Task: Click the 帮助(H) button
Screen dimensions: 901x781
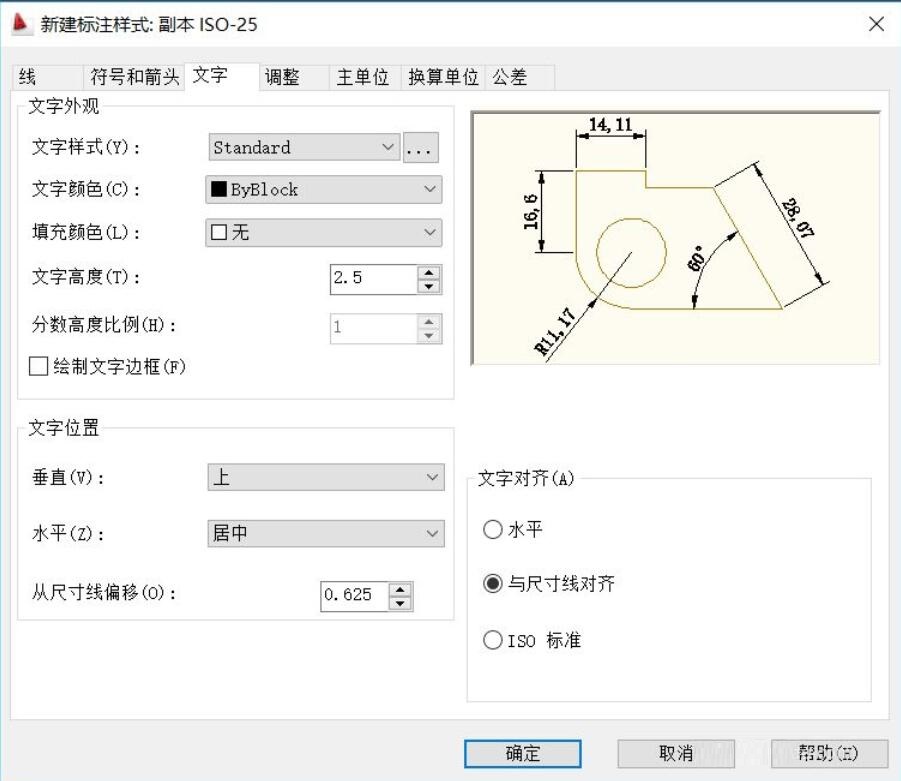Action: [829, 753]
